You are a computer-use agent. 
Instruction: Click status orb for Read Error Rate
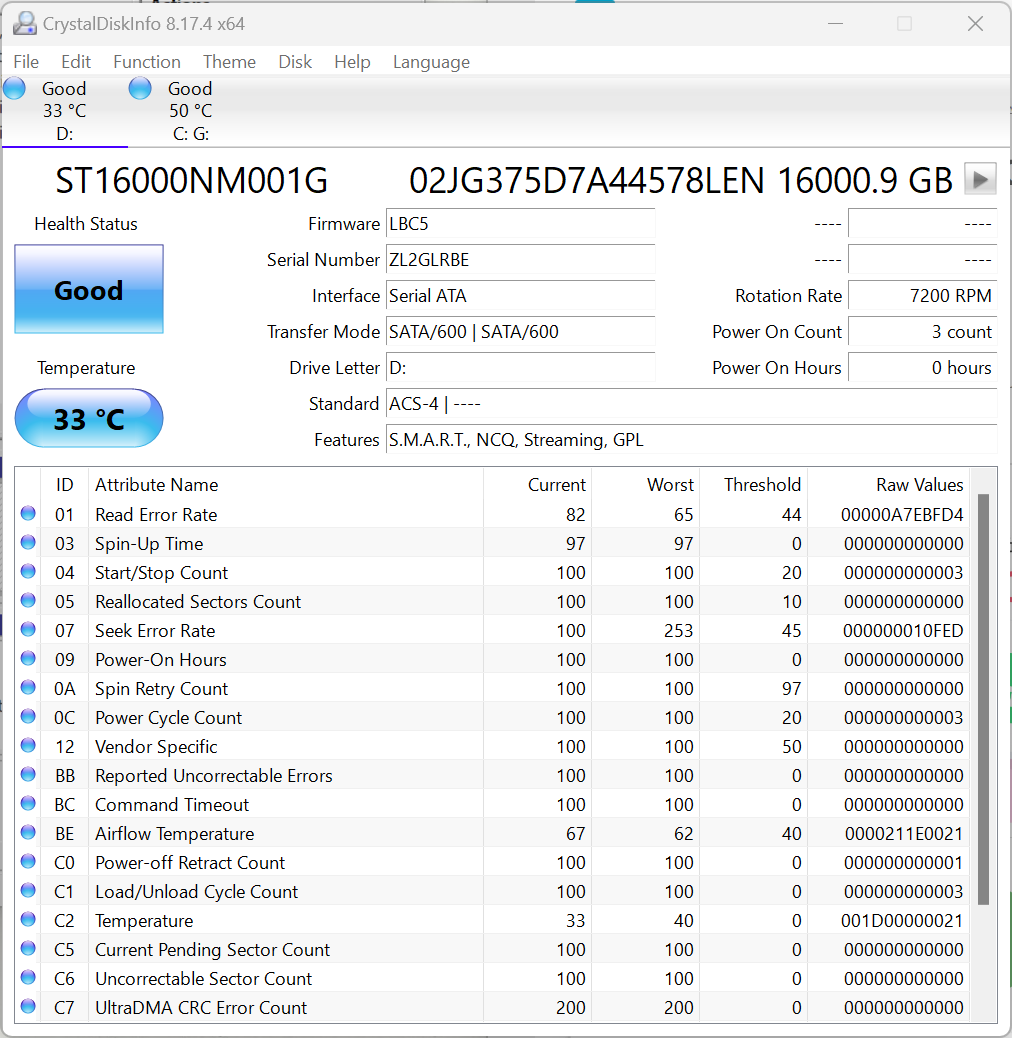pos(28,514)
